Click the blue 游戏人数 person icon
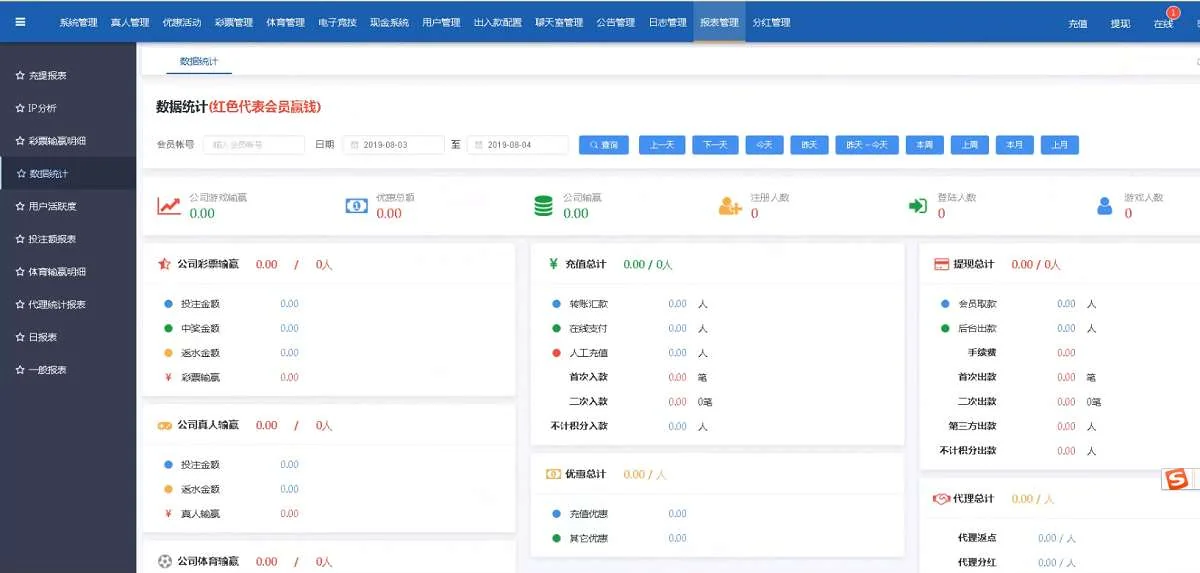 tap(1104, 206)
